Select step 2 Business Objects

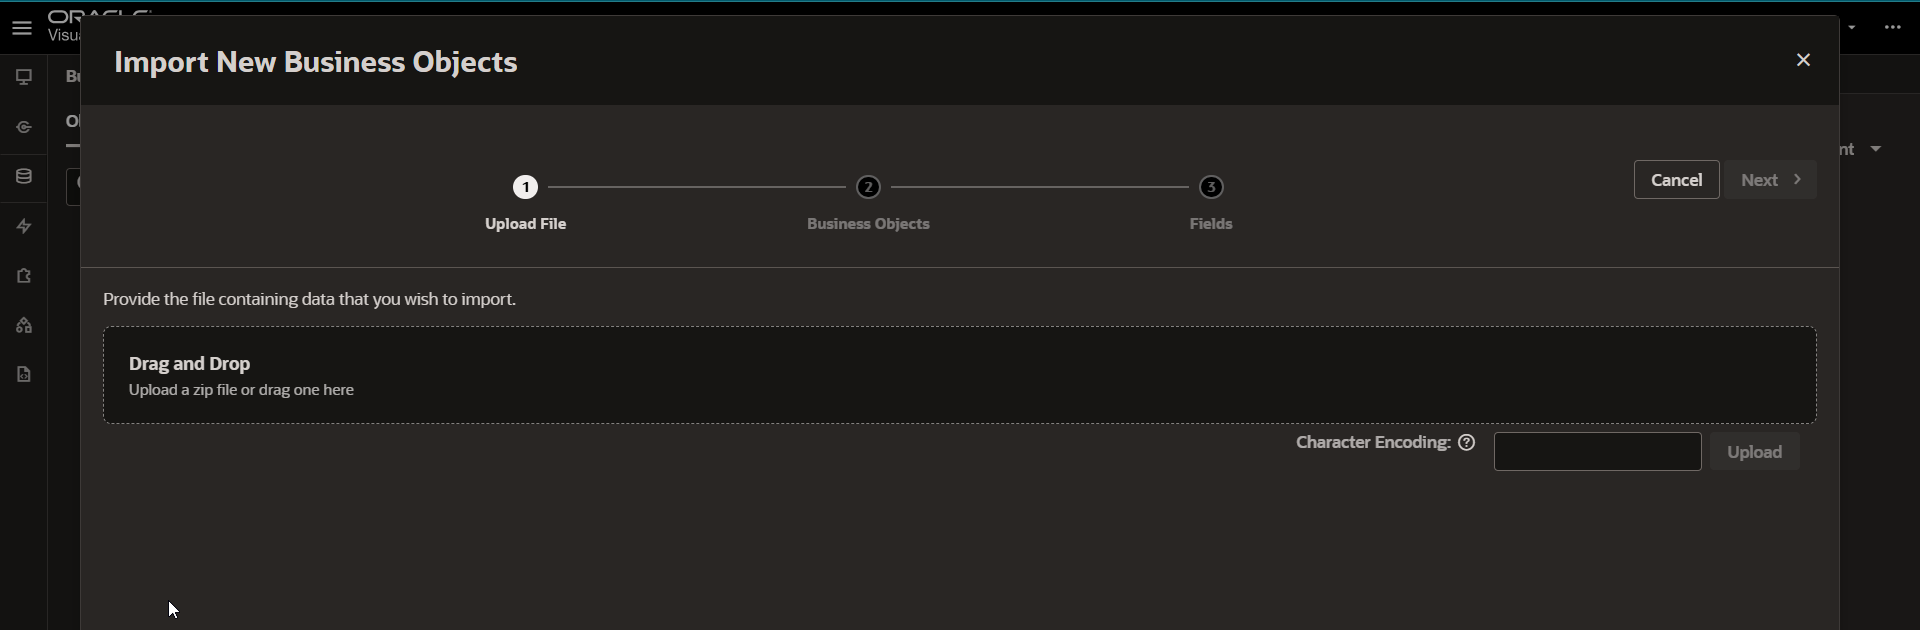point(869,204)
